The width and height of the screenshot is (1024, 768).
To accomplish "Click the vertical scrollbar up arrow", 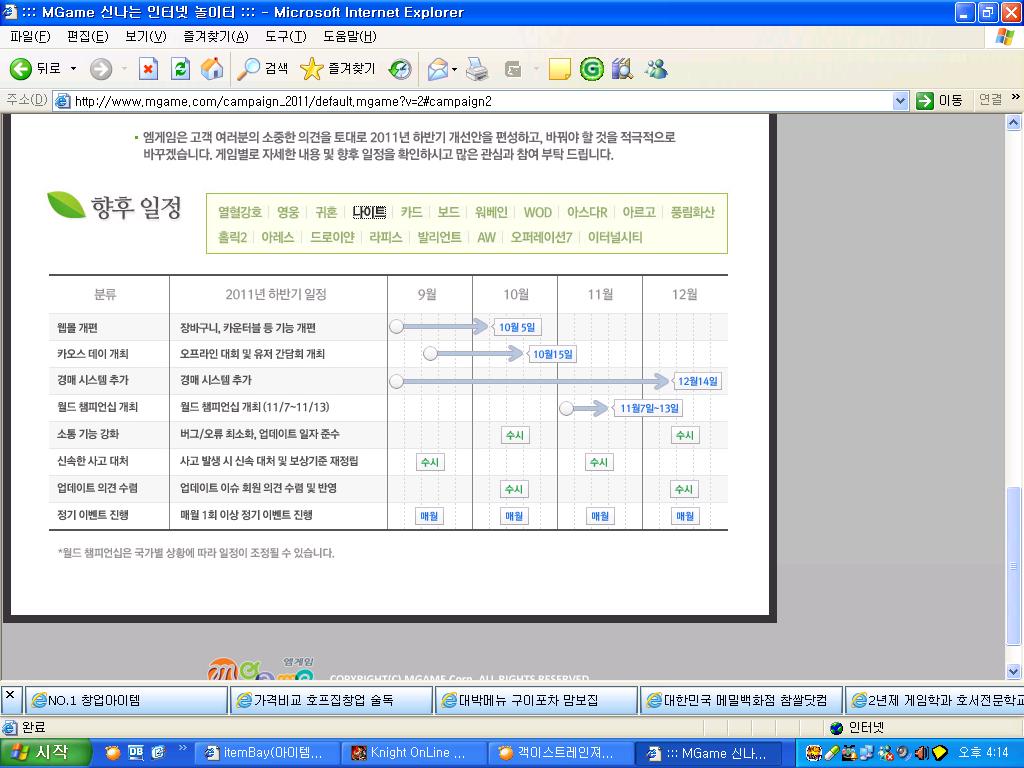I will pyautogui.click(x=1014, y=123).
